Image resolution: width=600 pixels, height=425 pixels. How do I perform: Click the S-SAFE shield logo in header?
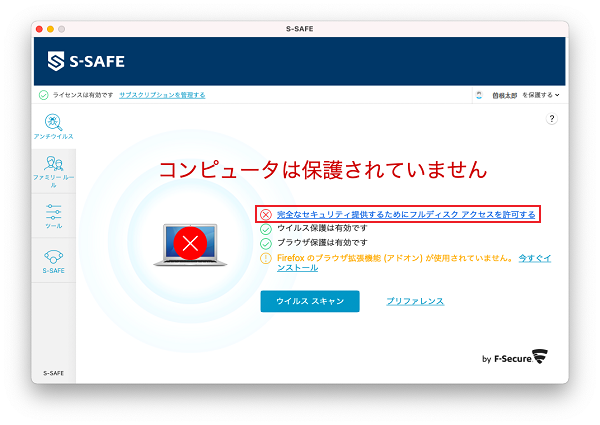click(57, 61)
